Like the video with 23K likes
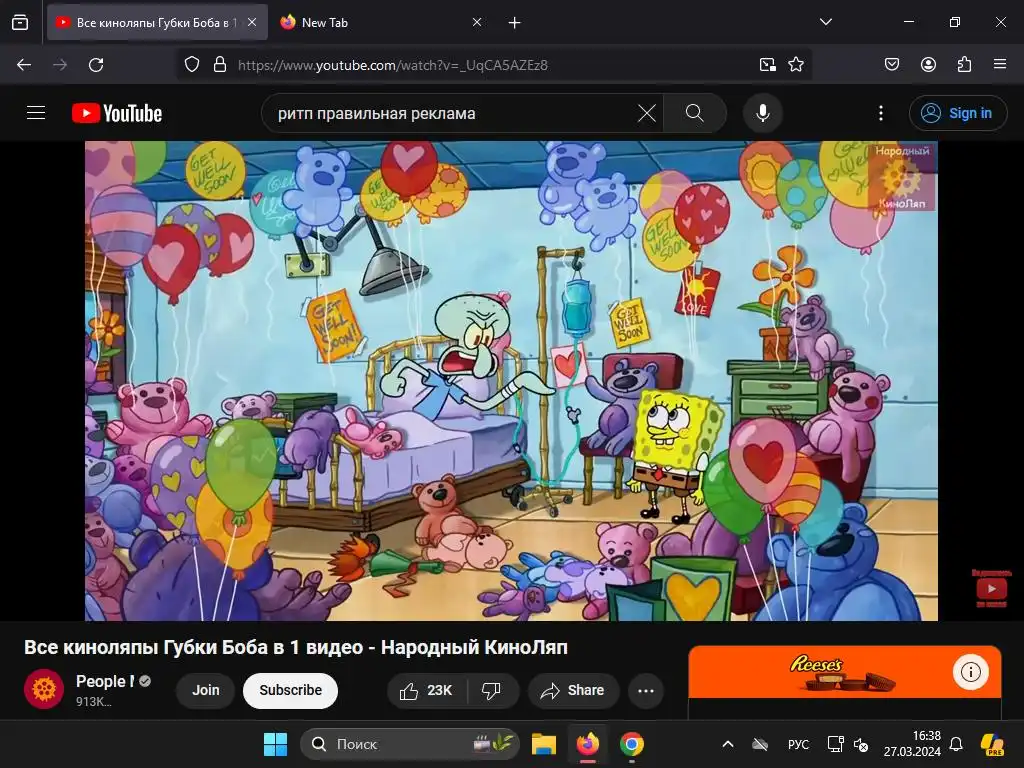 tap(427, 690)
